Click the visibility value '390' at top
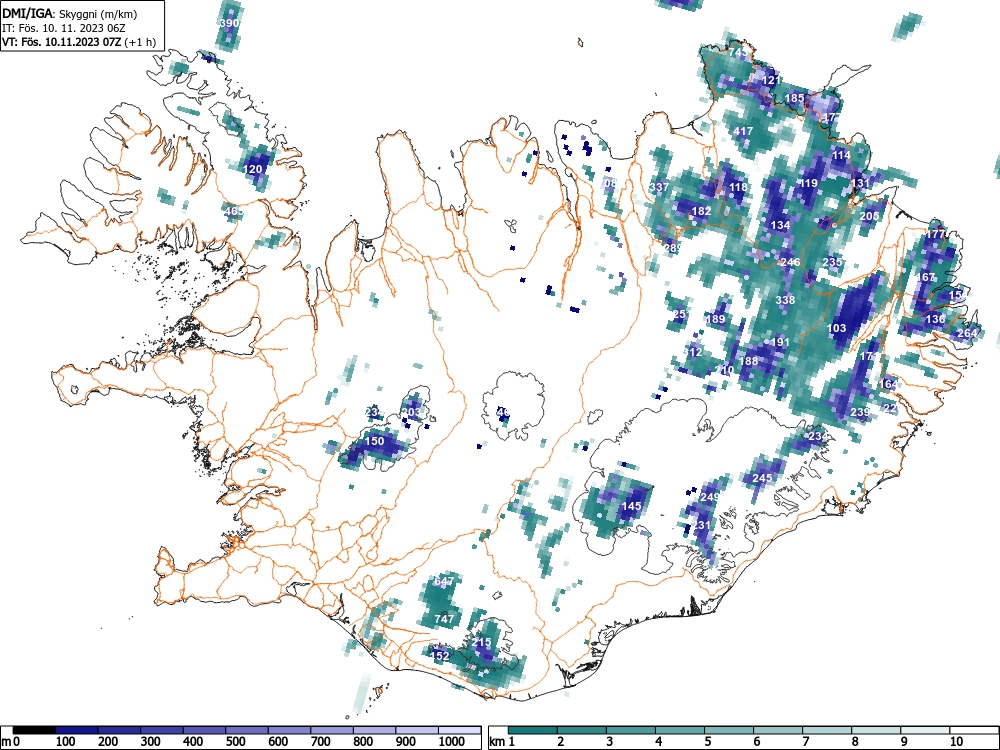The height and width of the screenshot is (750, 1000). pyautogui.click(x=229, y=24)
